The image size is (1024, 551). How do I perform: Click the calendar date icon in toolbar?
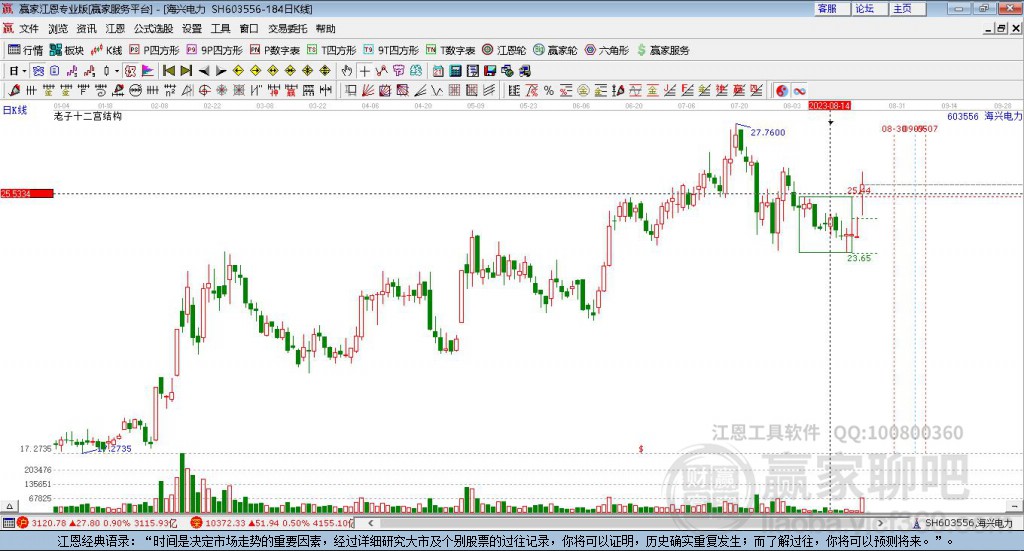(x=438, y=71)
